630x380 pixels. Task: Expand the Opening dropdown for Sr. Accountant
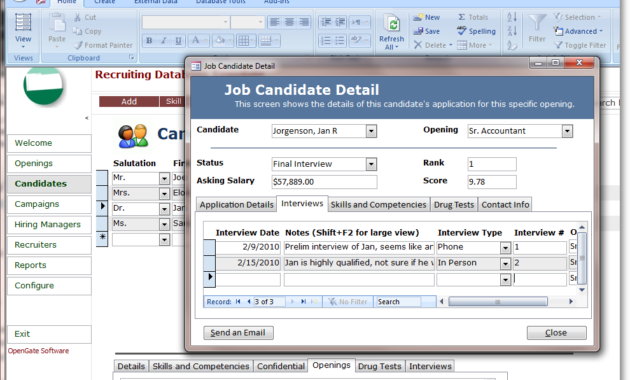pyautogui.click(x=567, y=131)
